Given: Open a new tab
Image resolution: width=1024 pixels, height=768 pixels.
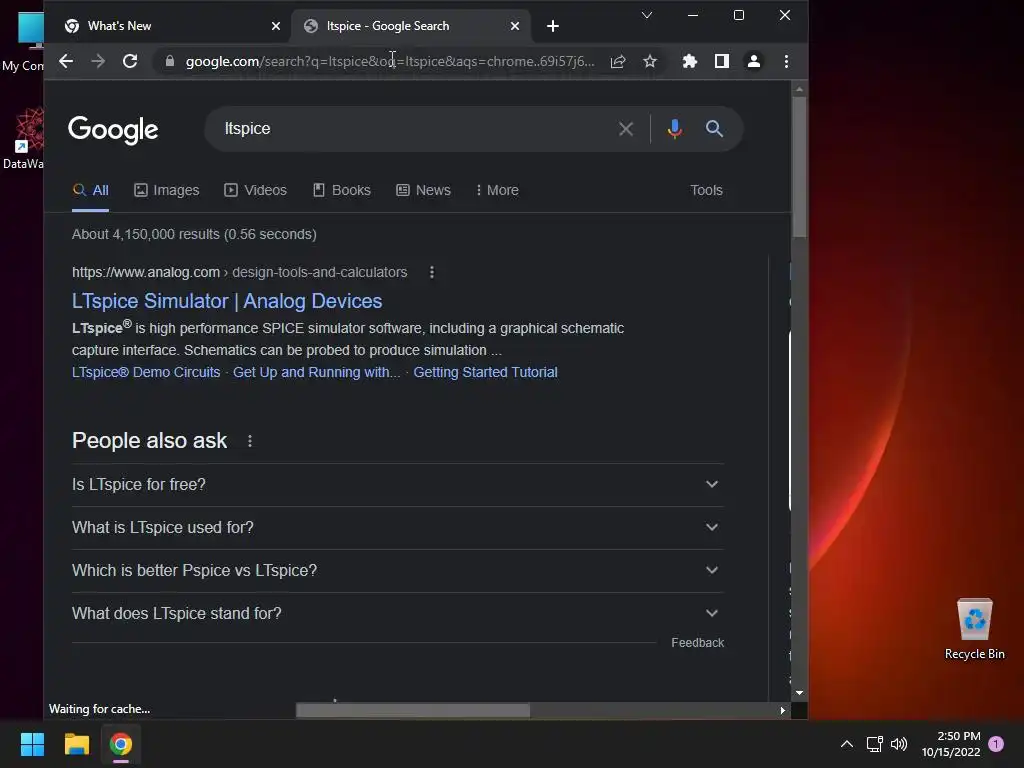Looking at the screenshot, I should coord(552,26).
